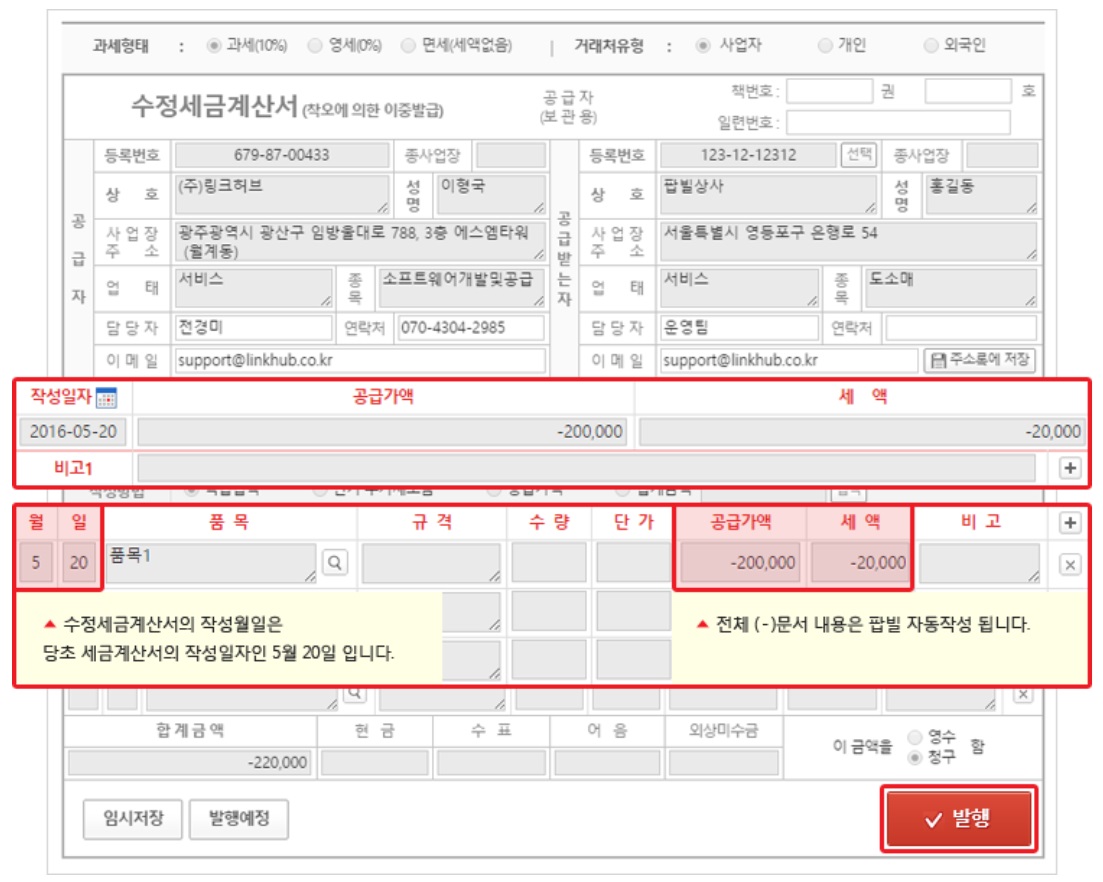
Task: Click the date field 2016-05-20
Action: click(73, 431)
